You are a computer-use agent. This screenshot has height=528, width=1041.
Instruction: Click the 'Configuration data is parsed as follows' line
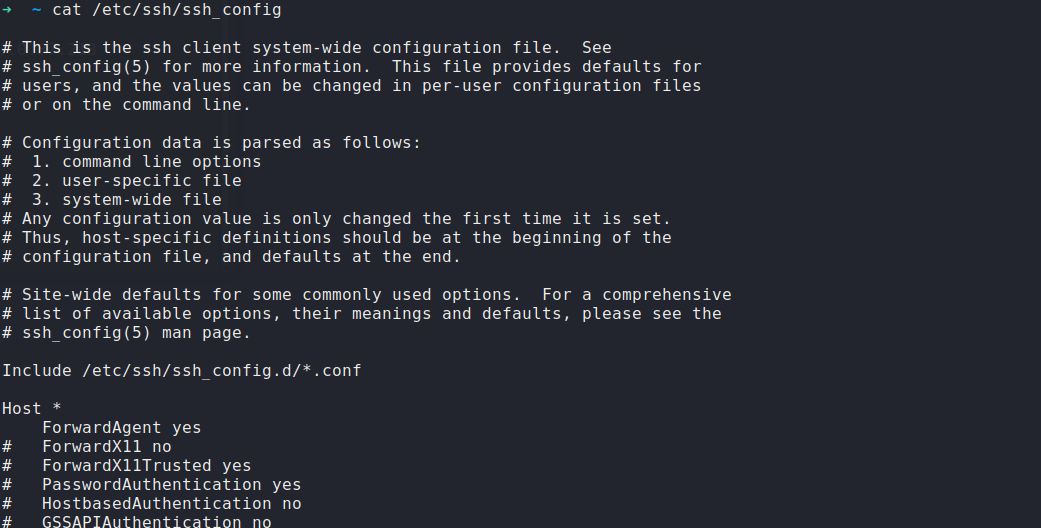tap(221, 143)
